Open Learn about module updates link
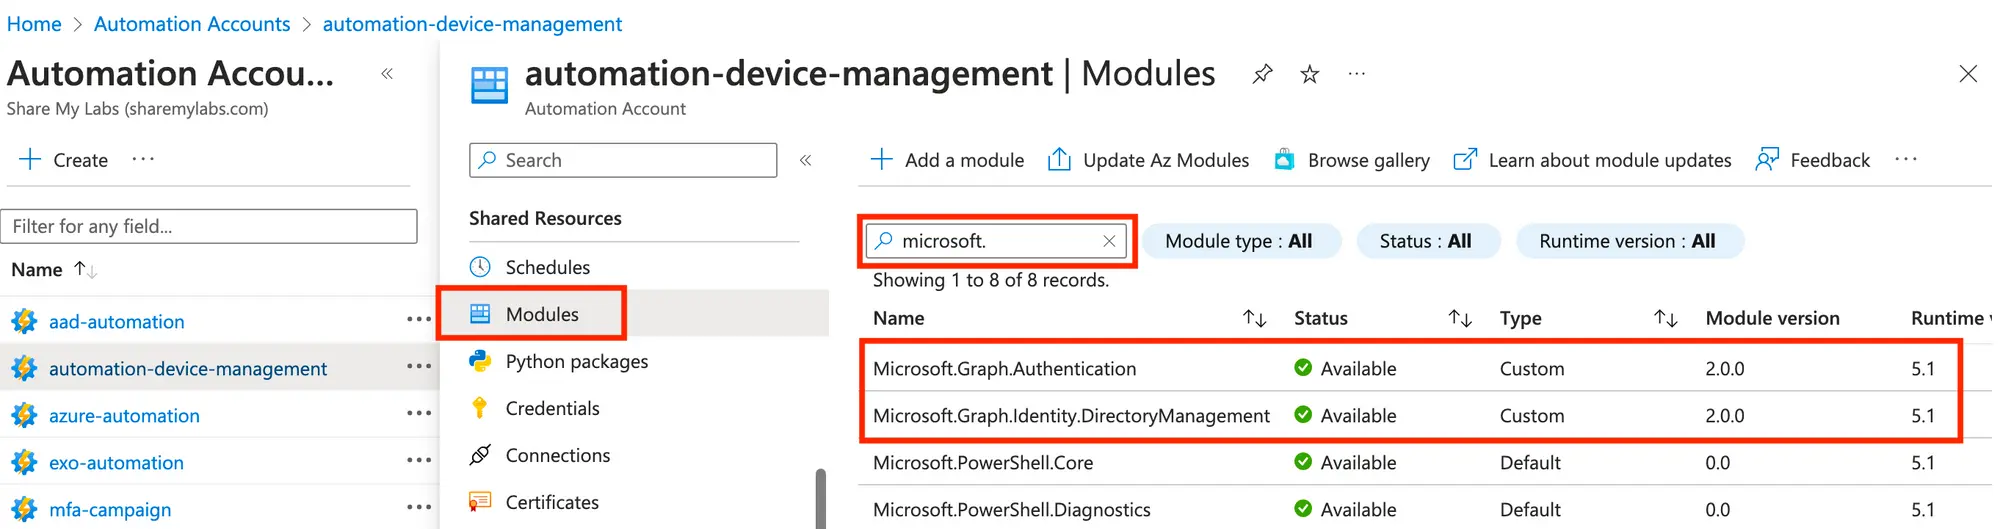 click(x=1592, y=160)
